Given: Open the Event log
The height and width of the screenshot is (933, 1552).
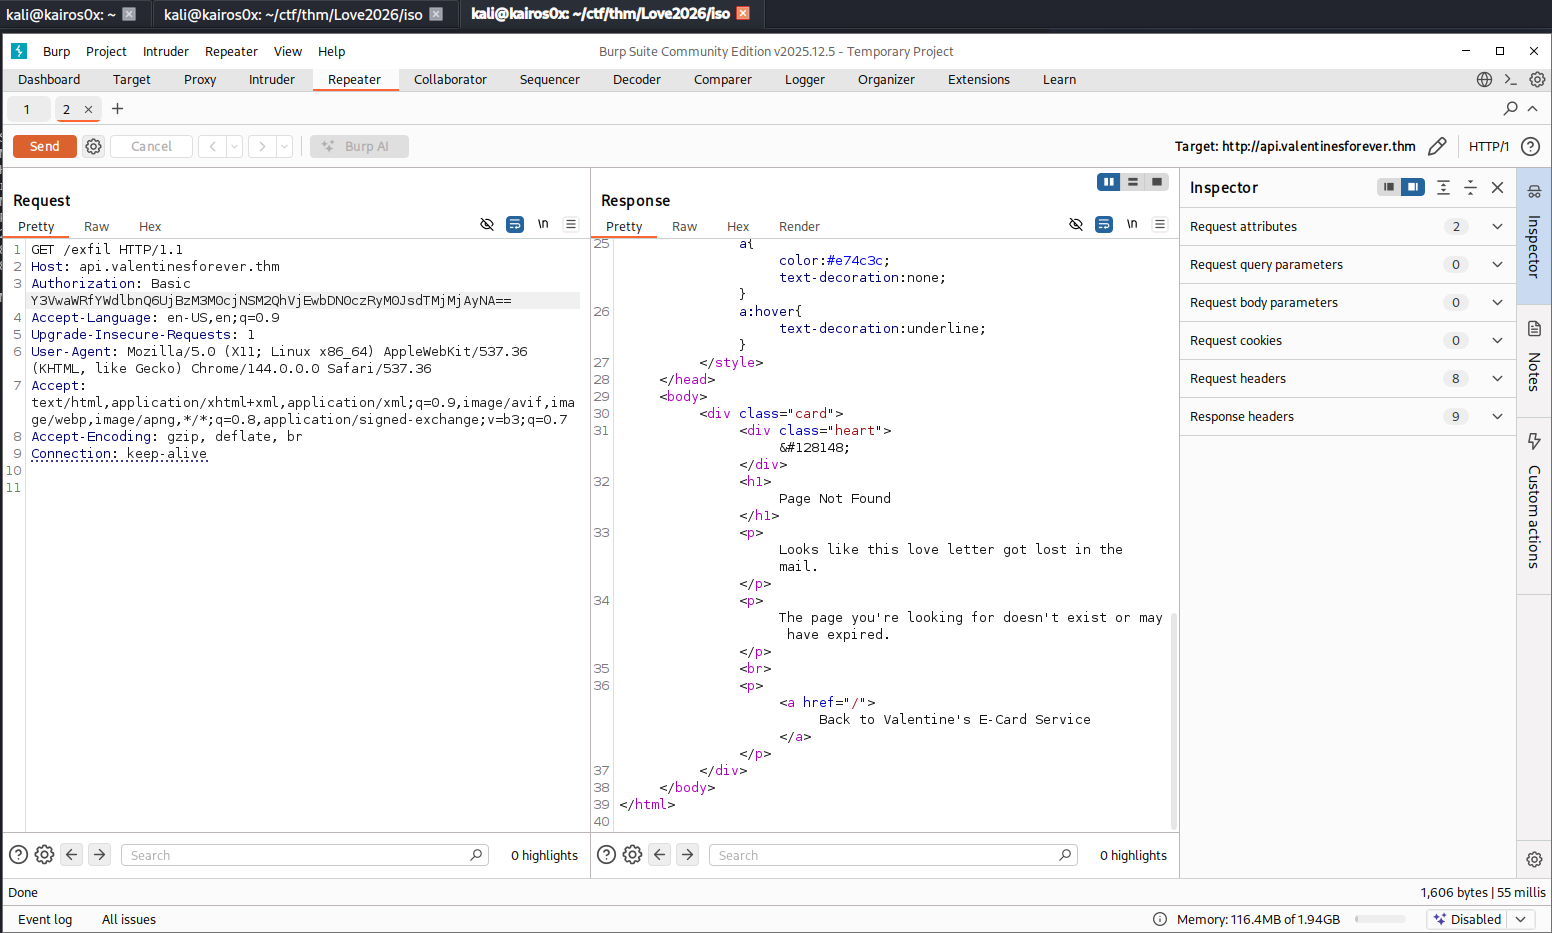Looking at the screenshot, I should pos(45,919).
